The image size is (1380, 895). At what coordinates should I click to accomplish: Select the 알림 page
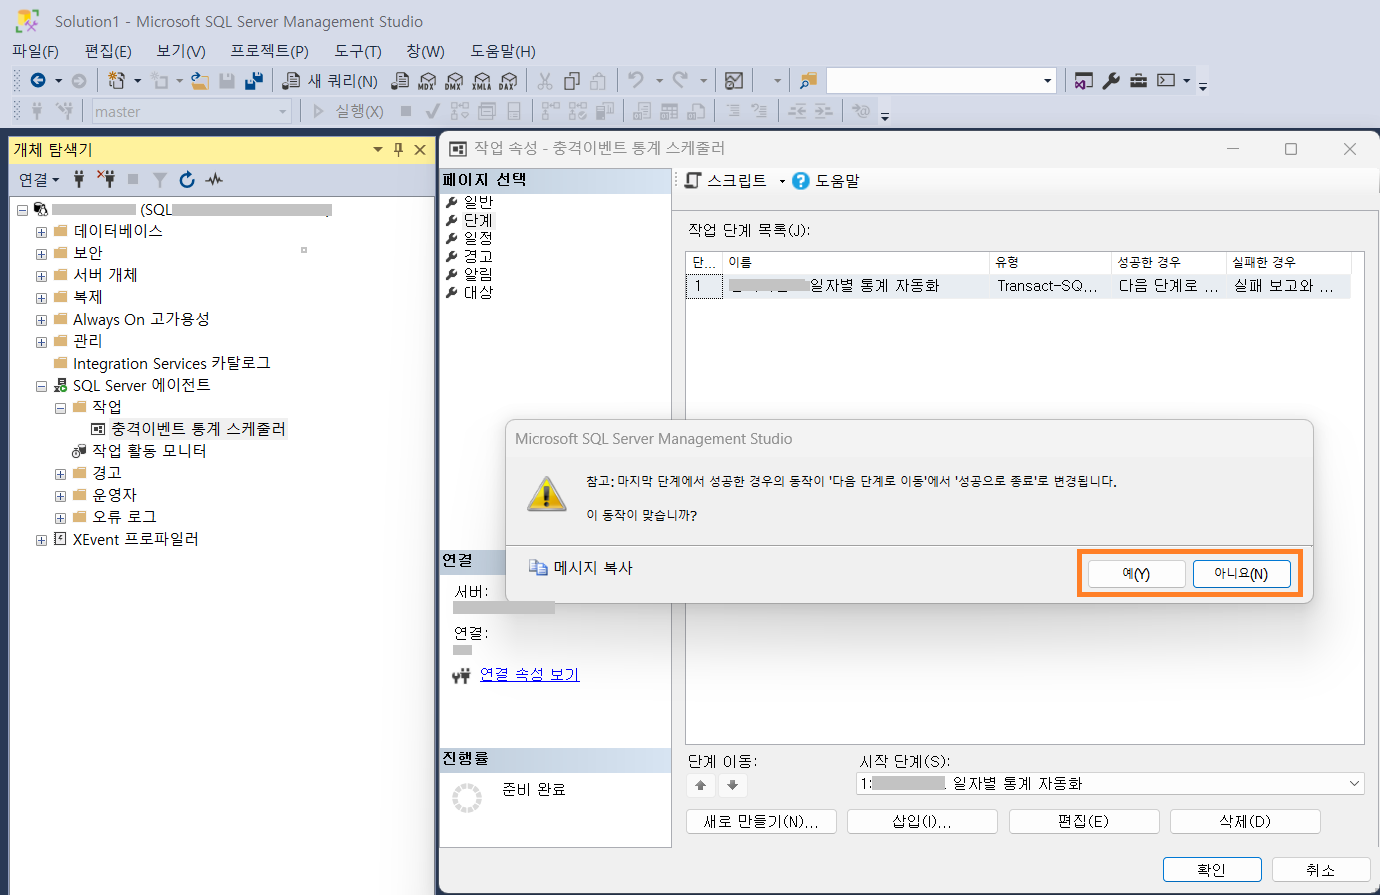pyautogui.click(x=478, y=274)
